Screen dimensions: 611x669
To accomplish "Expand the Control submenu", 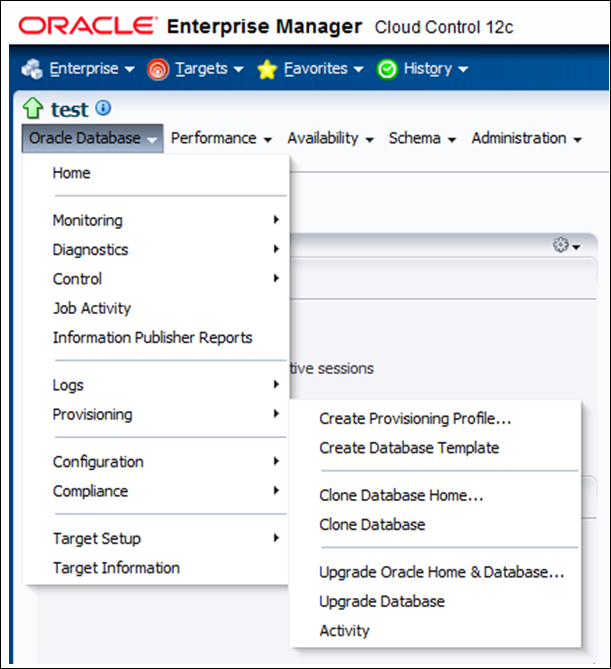I will pyautogui.click(x=157, y=279).
